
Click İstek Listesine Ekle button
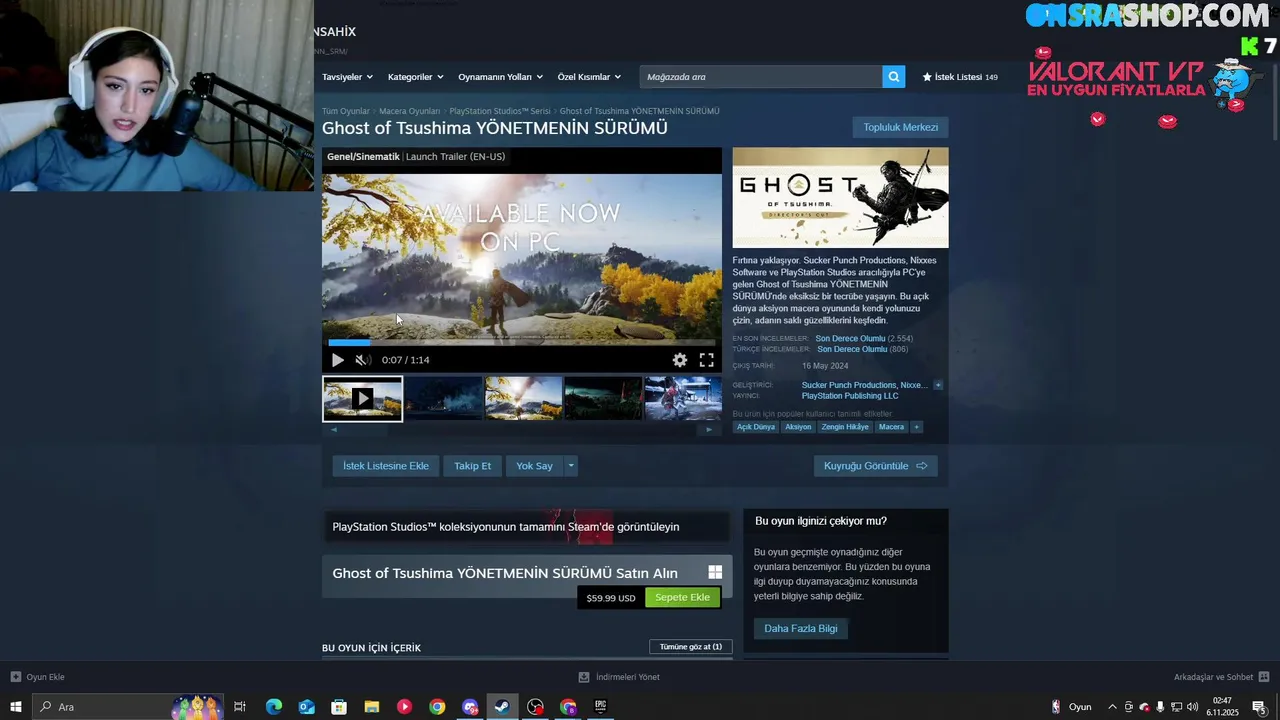tap(385, 466)
